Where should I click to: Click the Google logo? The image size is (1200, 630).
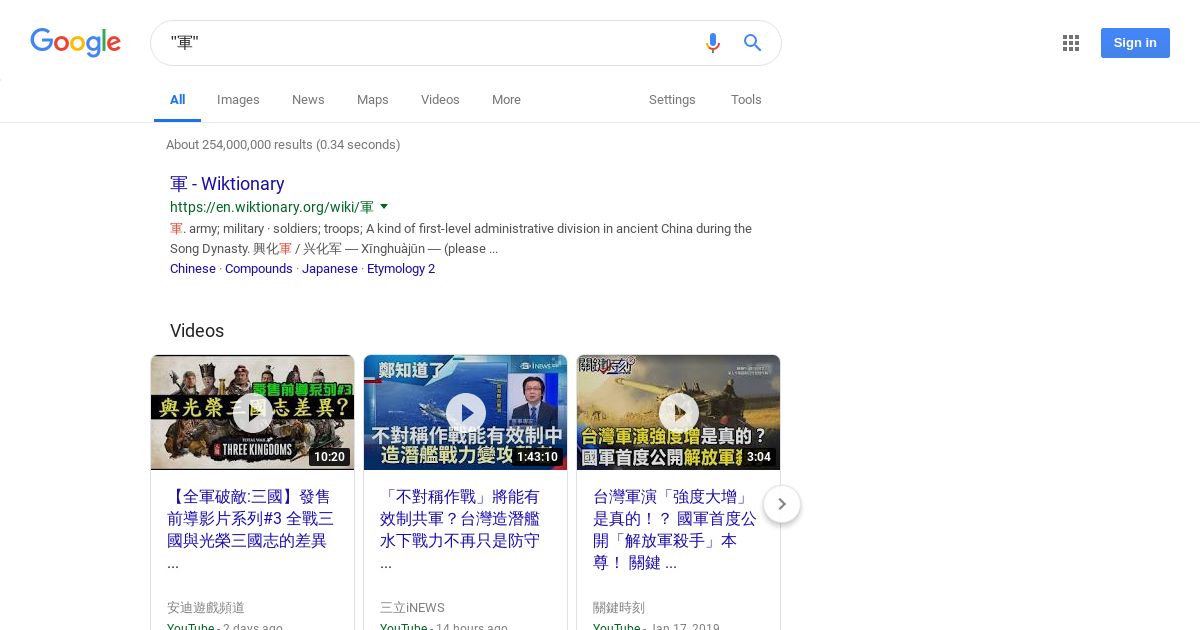coord(75,42)
